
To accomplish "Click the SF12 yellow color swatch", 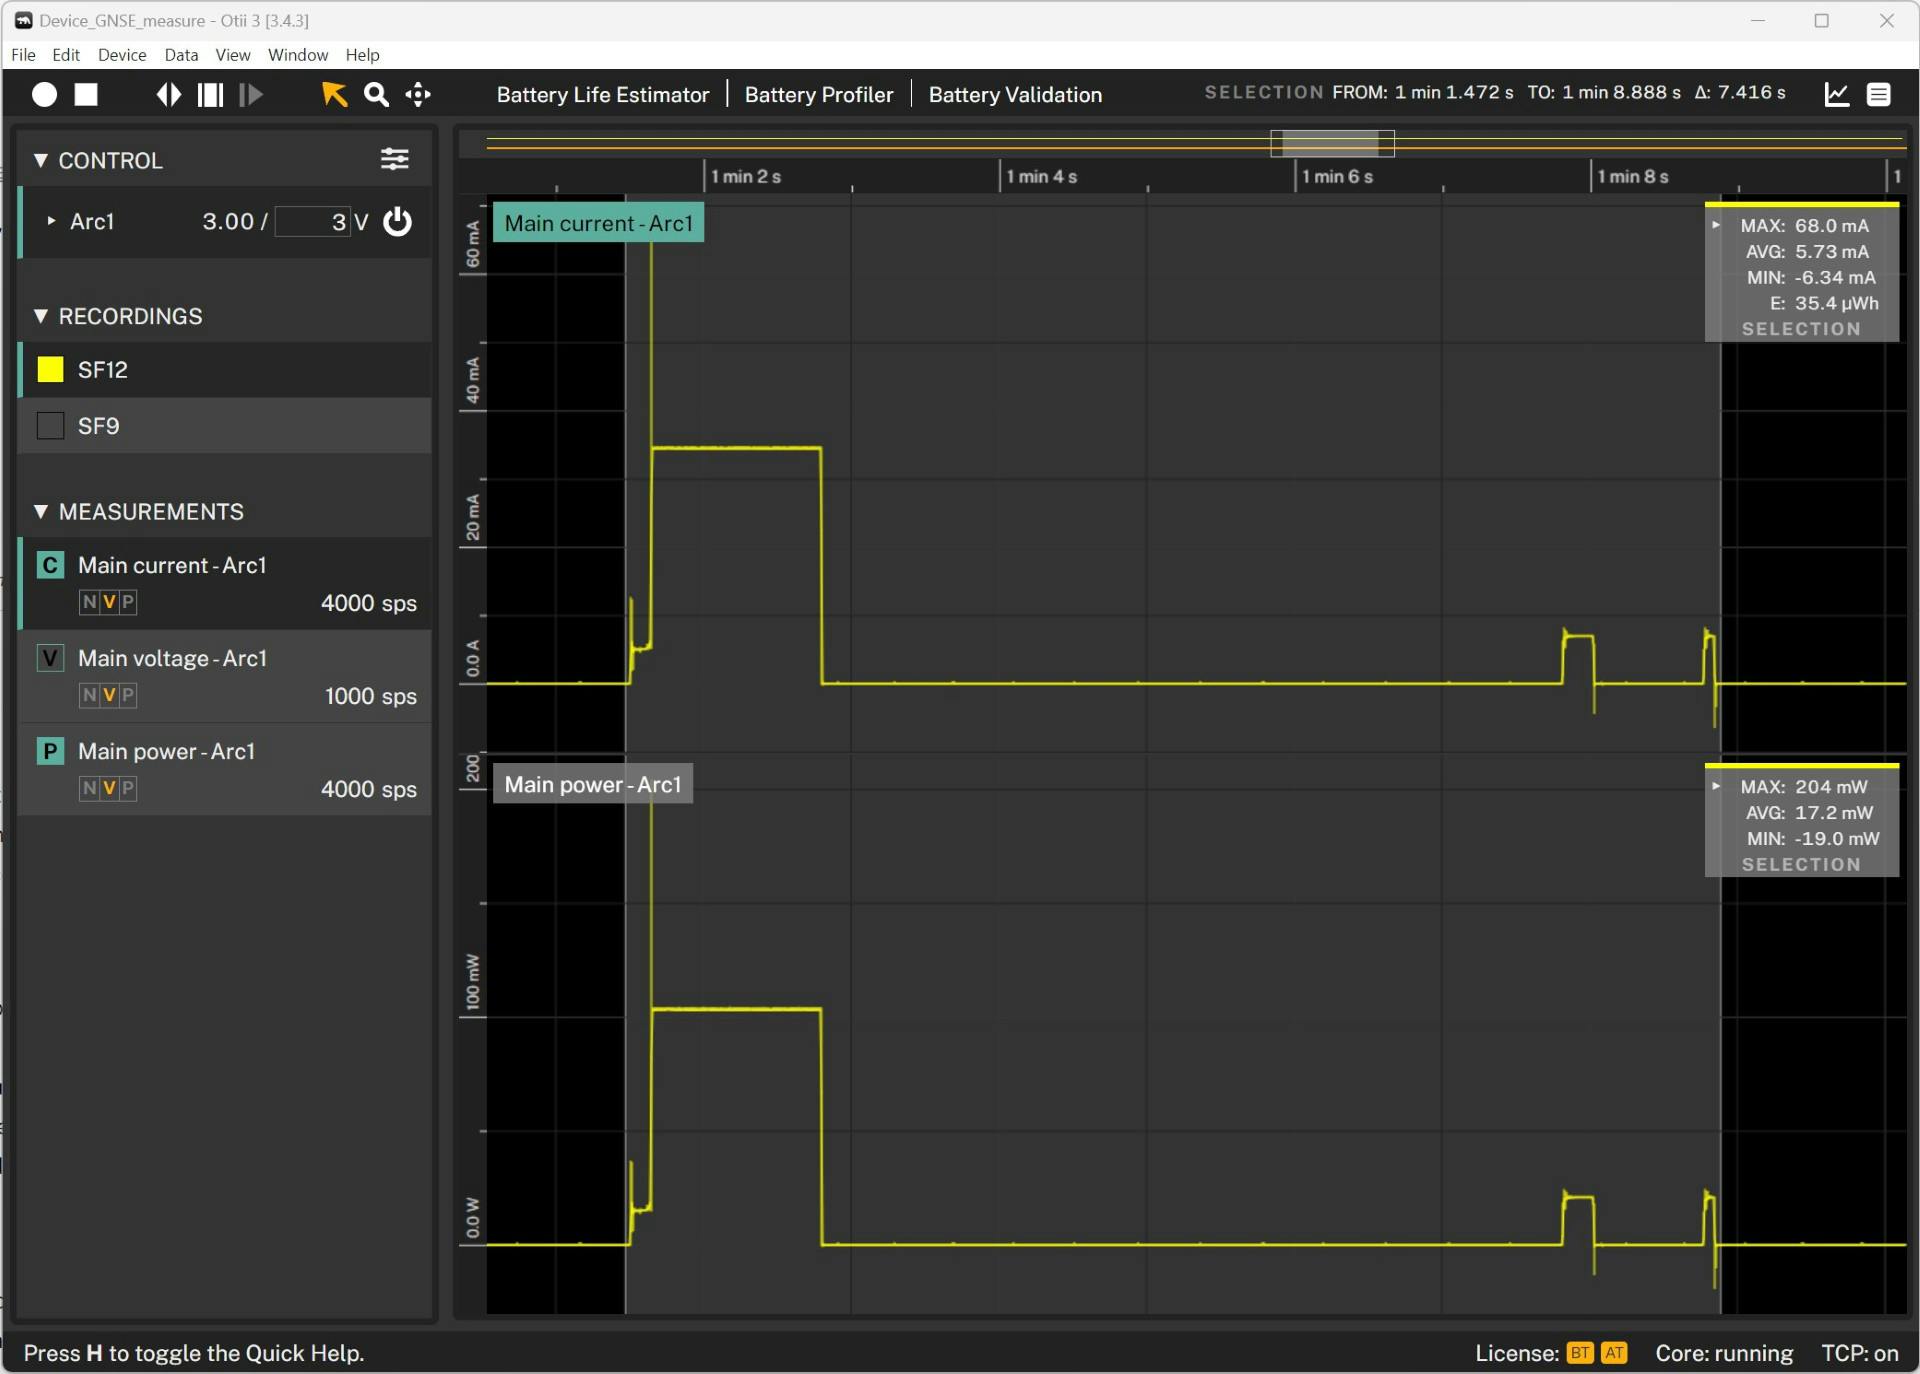I will (50, 370).
